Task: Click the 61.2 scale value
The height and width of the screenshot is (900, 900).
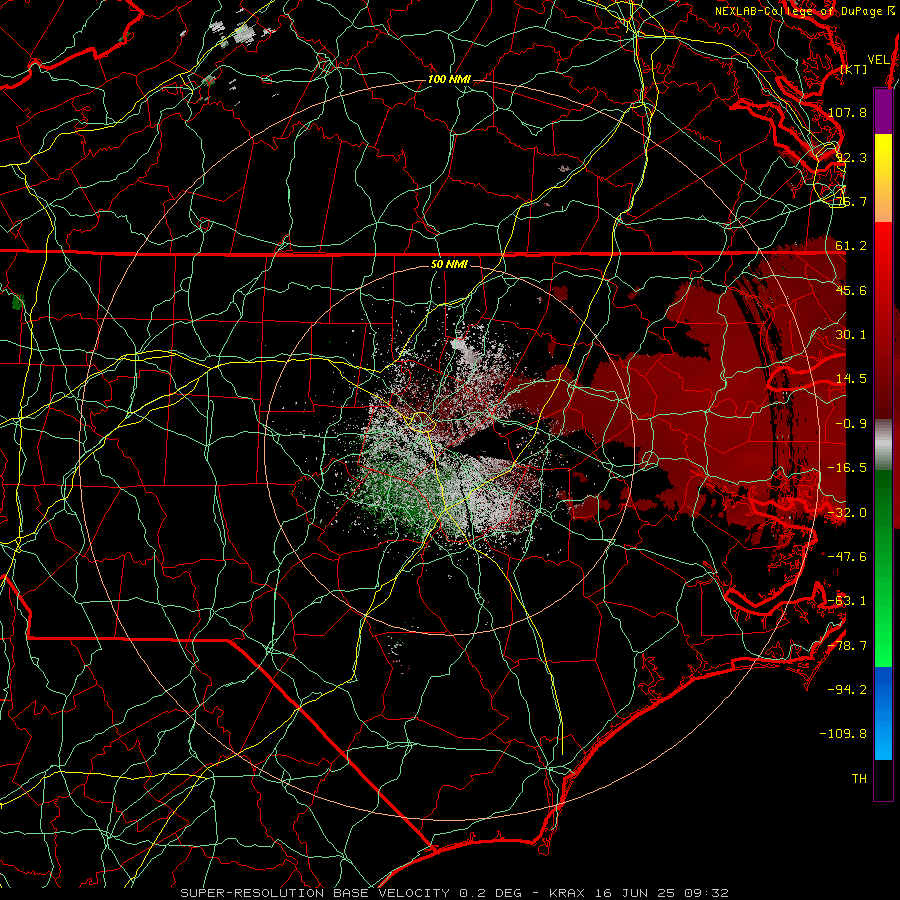Action: tap(851, 246)
